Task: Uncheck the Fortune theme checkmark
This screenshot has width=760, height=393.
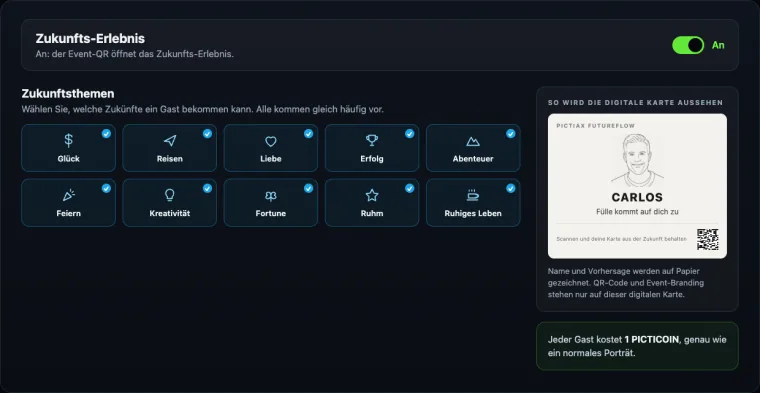Action: [x=308, y=189]
